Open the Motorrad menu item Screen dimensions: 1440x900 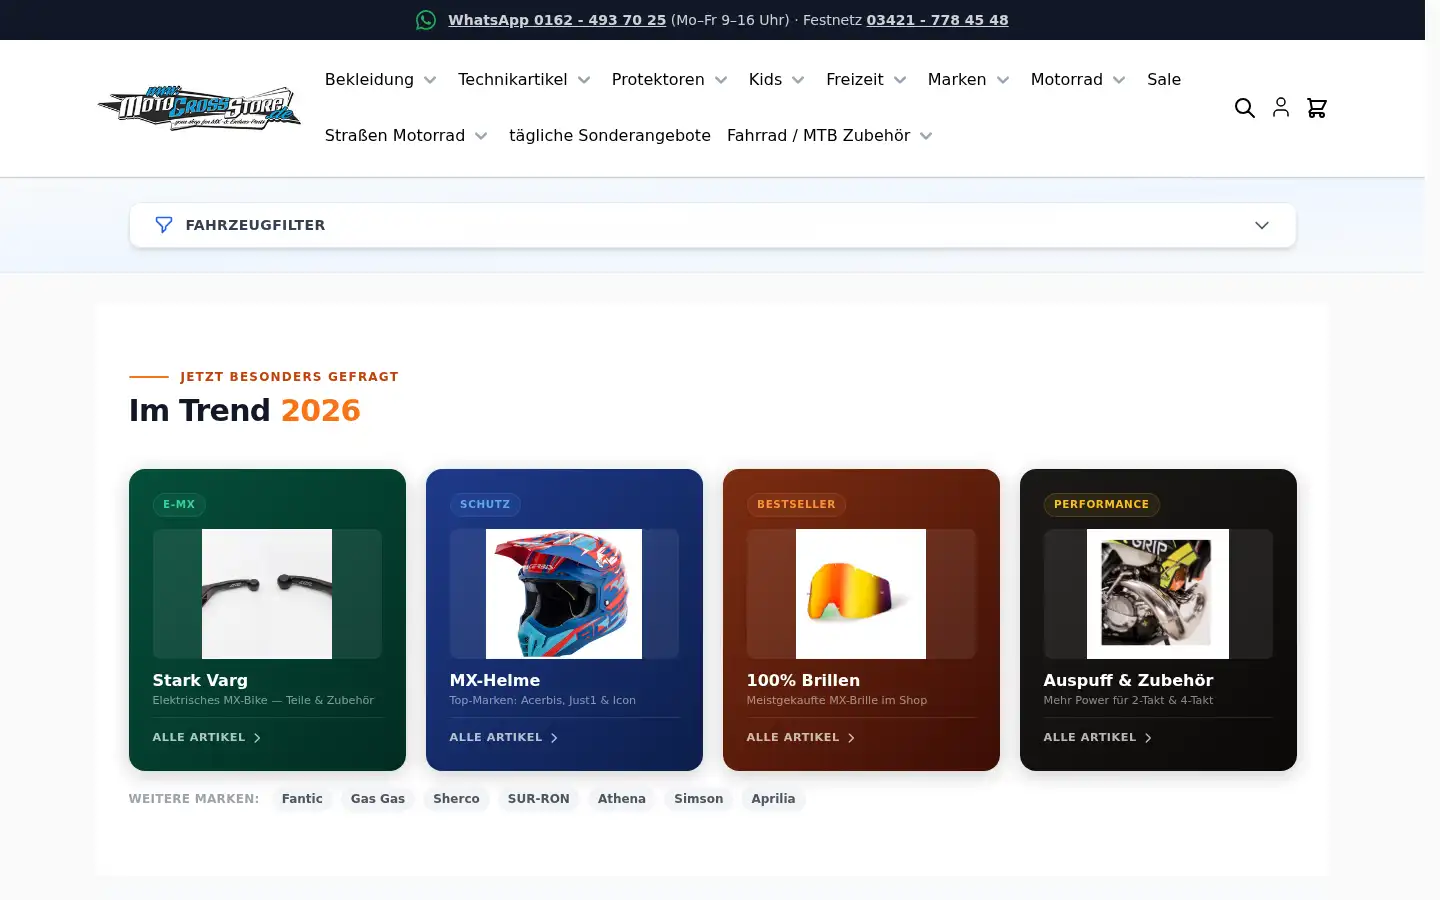pos(1067,79)
